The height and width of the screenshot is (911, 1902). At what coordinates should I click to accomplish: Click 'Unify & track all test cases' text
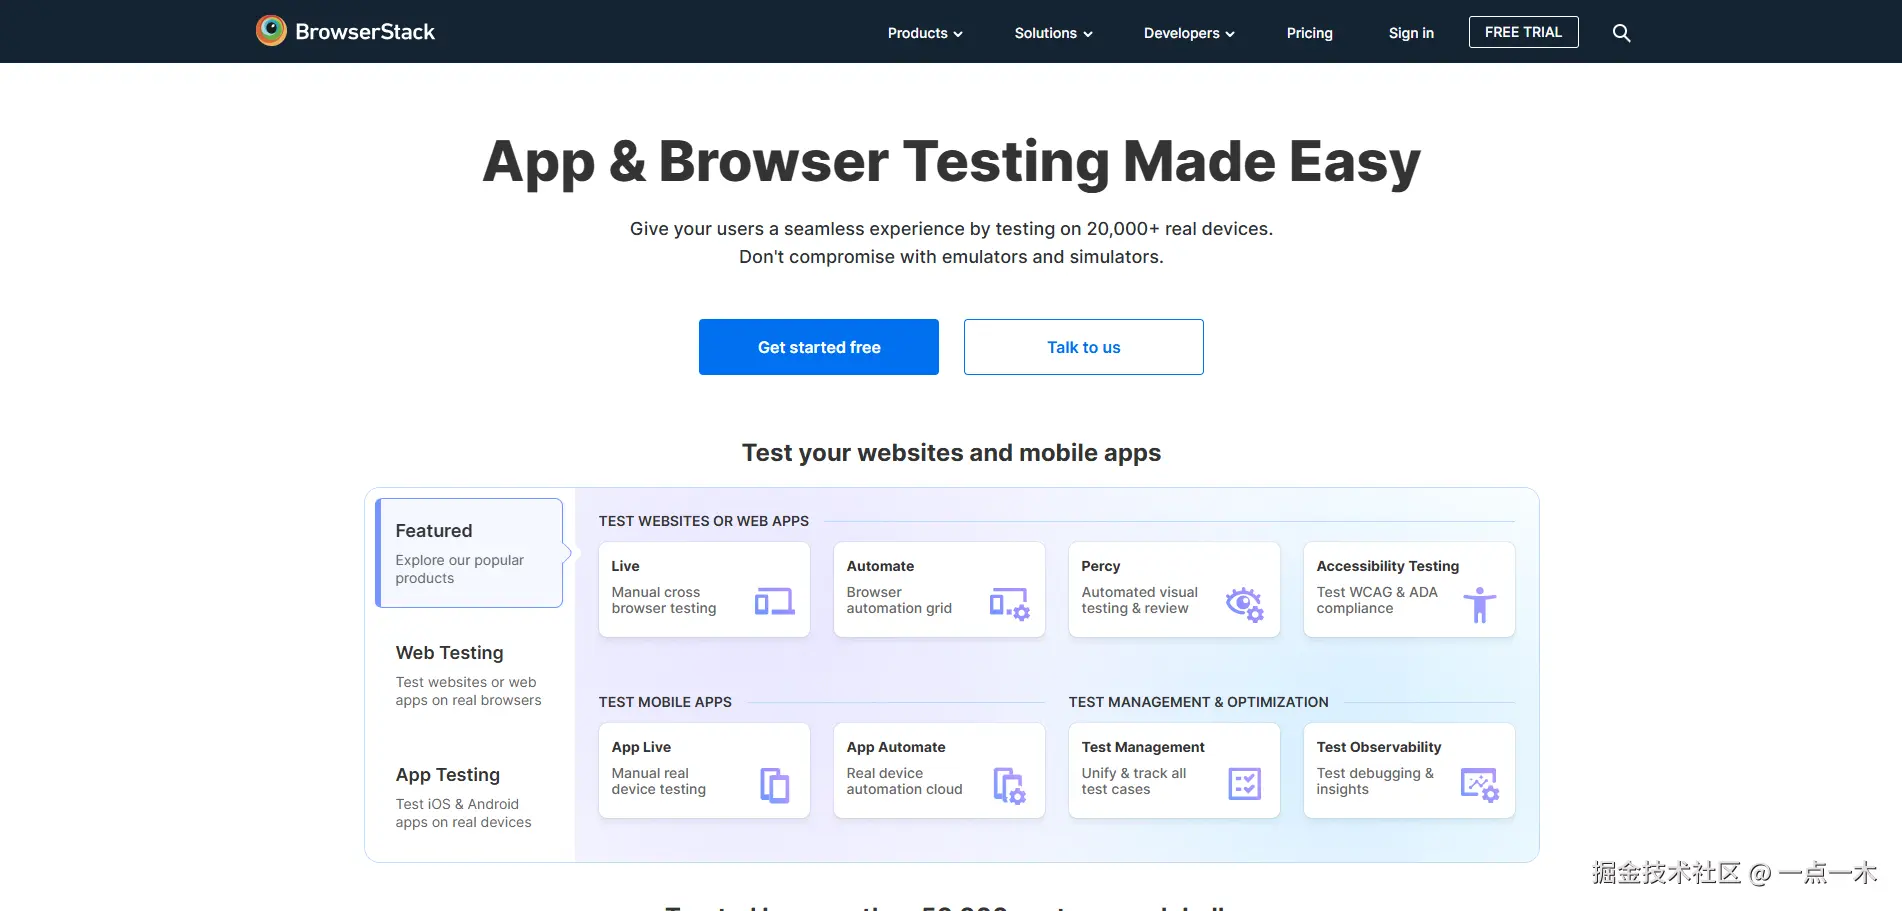coord(1133,781)
